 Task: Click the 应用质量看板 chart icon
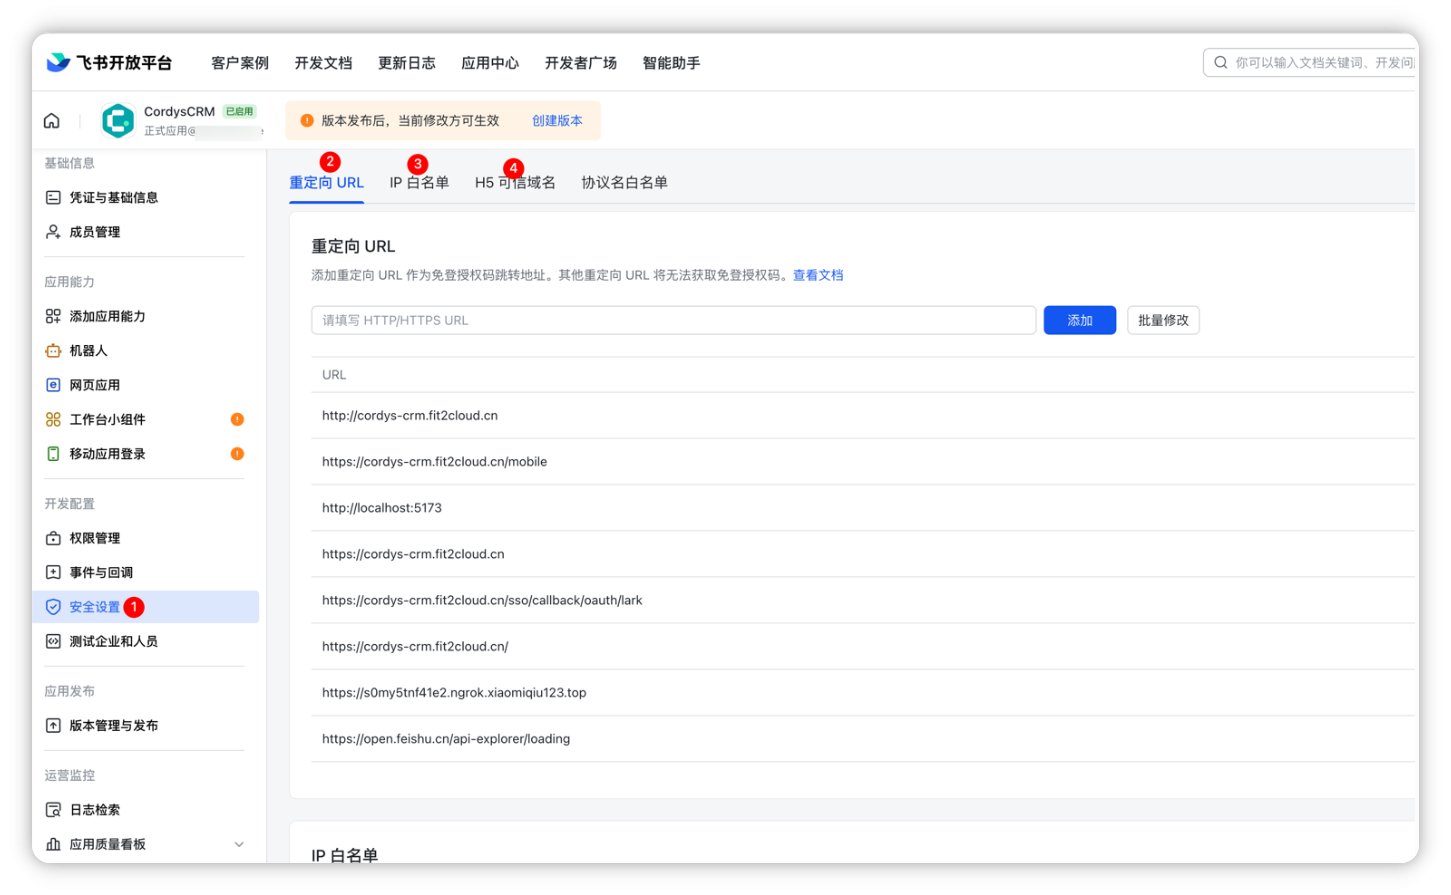53,844
